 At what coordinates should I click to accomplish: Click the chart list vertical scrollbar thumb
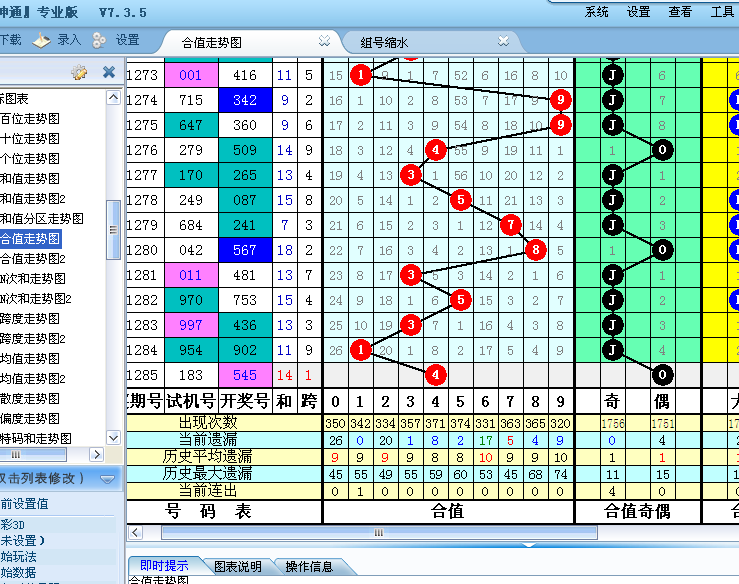(x=113, y=230)
